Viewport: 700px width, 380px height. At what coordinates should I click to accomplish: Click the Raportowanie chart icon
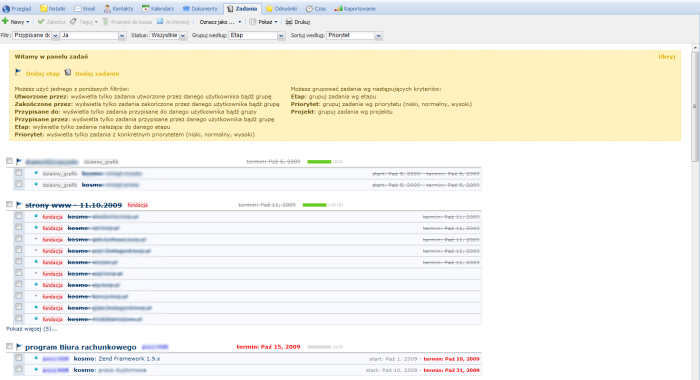coord(338,8)
